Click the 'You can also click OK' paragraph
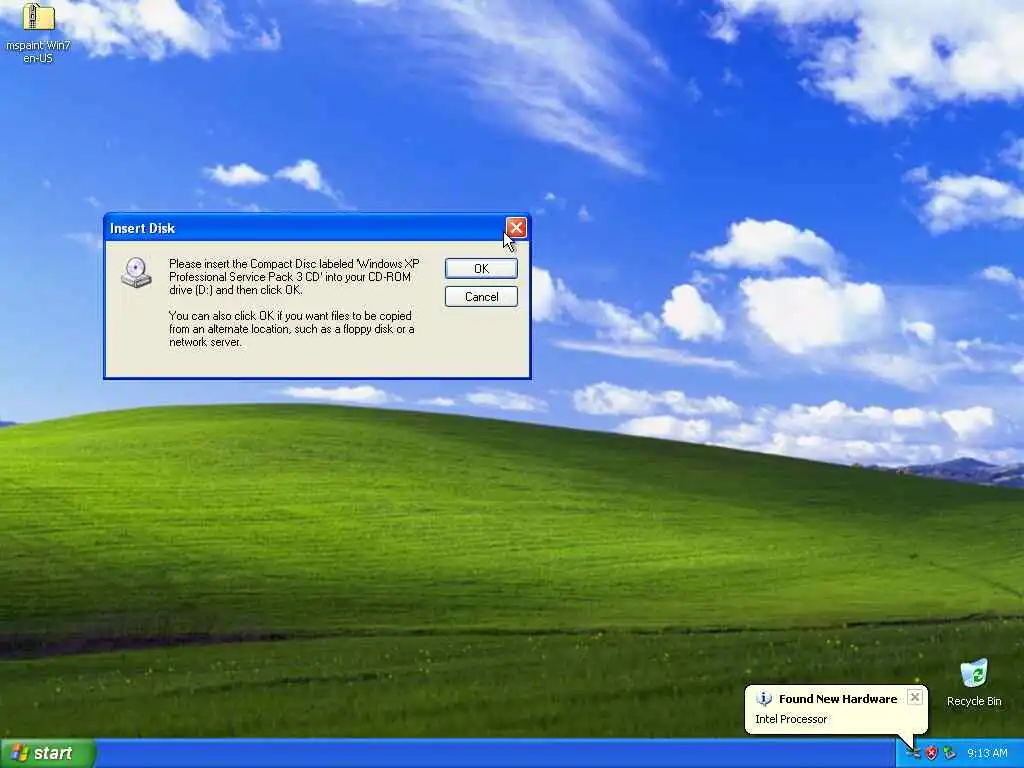 291,328
